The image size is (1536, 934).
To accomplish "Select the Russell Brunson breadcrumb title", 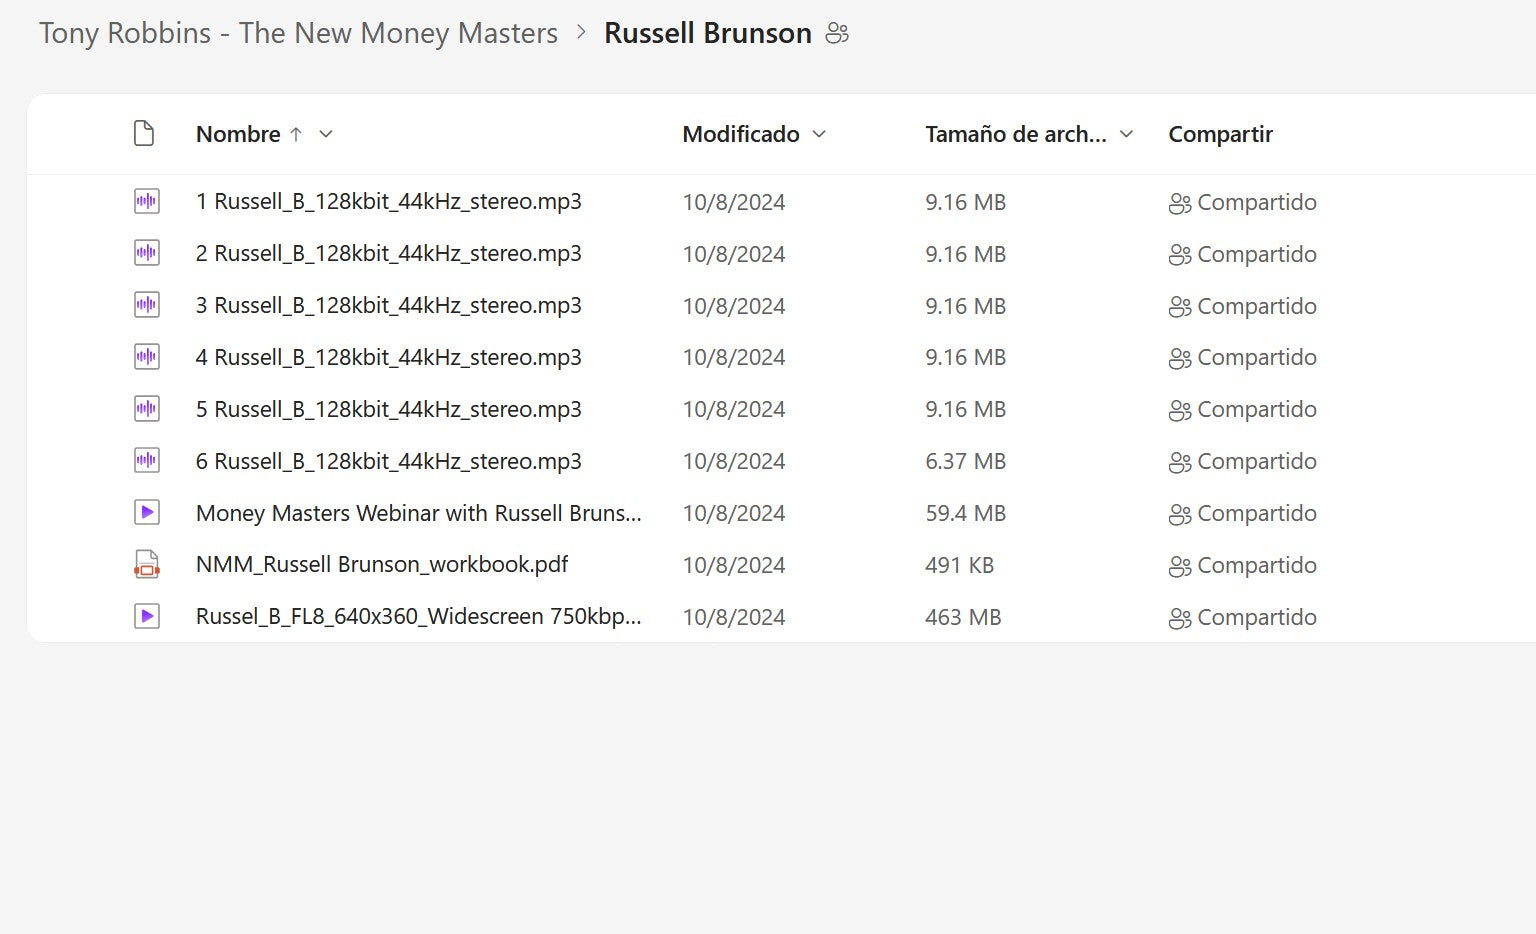I will [x=707, y=34].
